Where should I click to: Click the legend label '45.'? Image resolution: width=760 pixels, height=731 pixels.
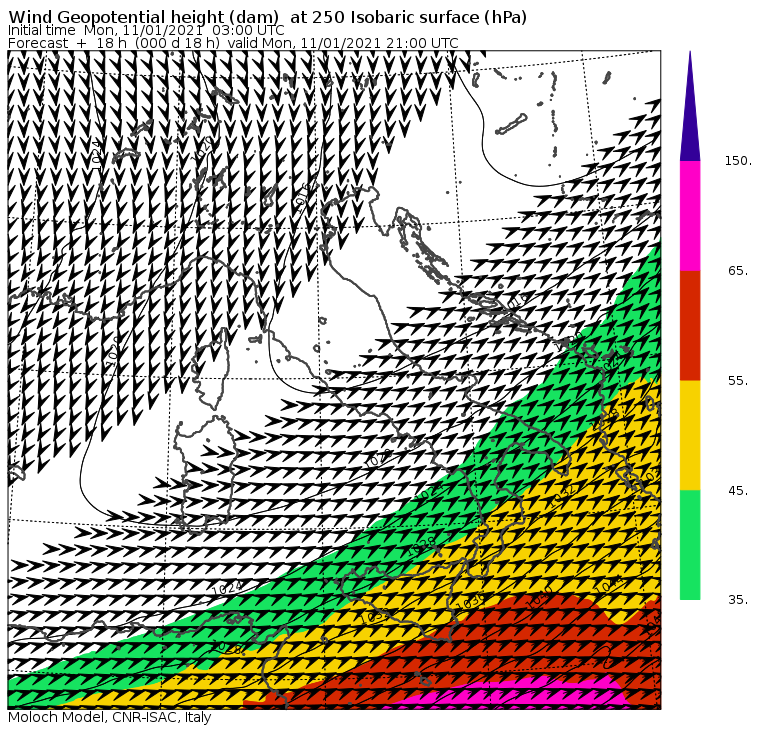point(738,491)
